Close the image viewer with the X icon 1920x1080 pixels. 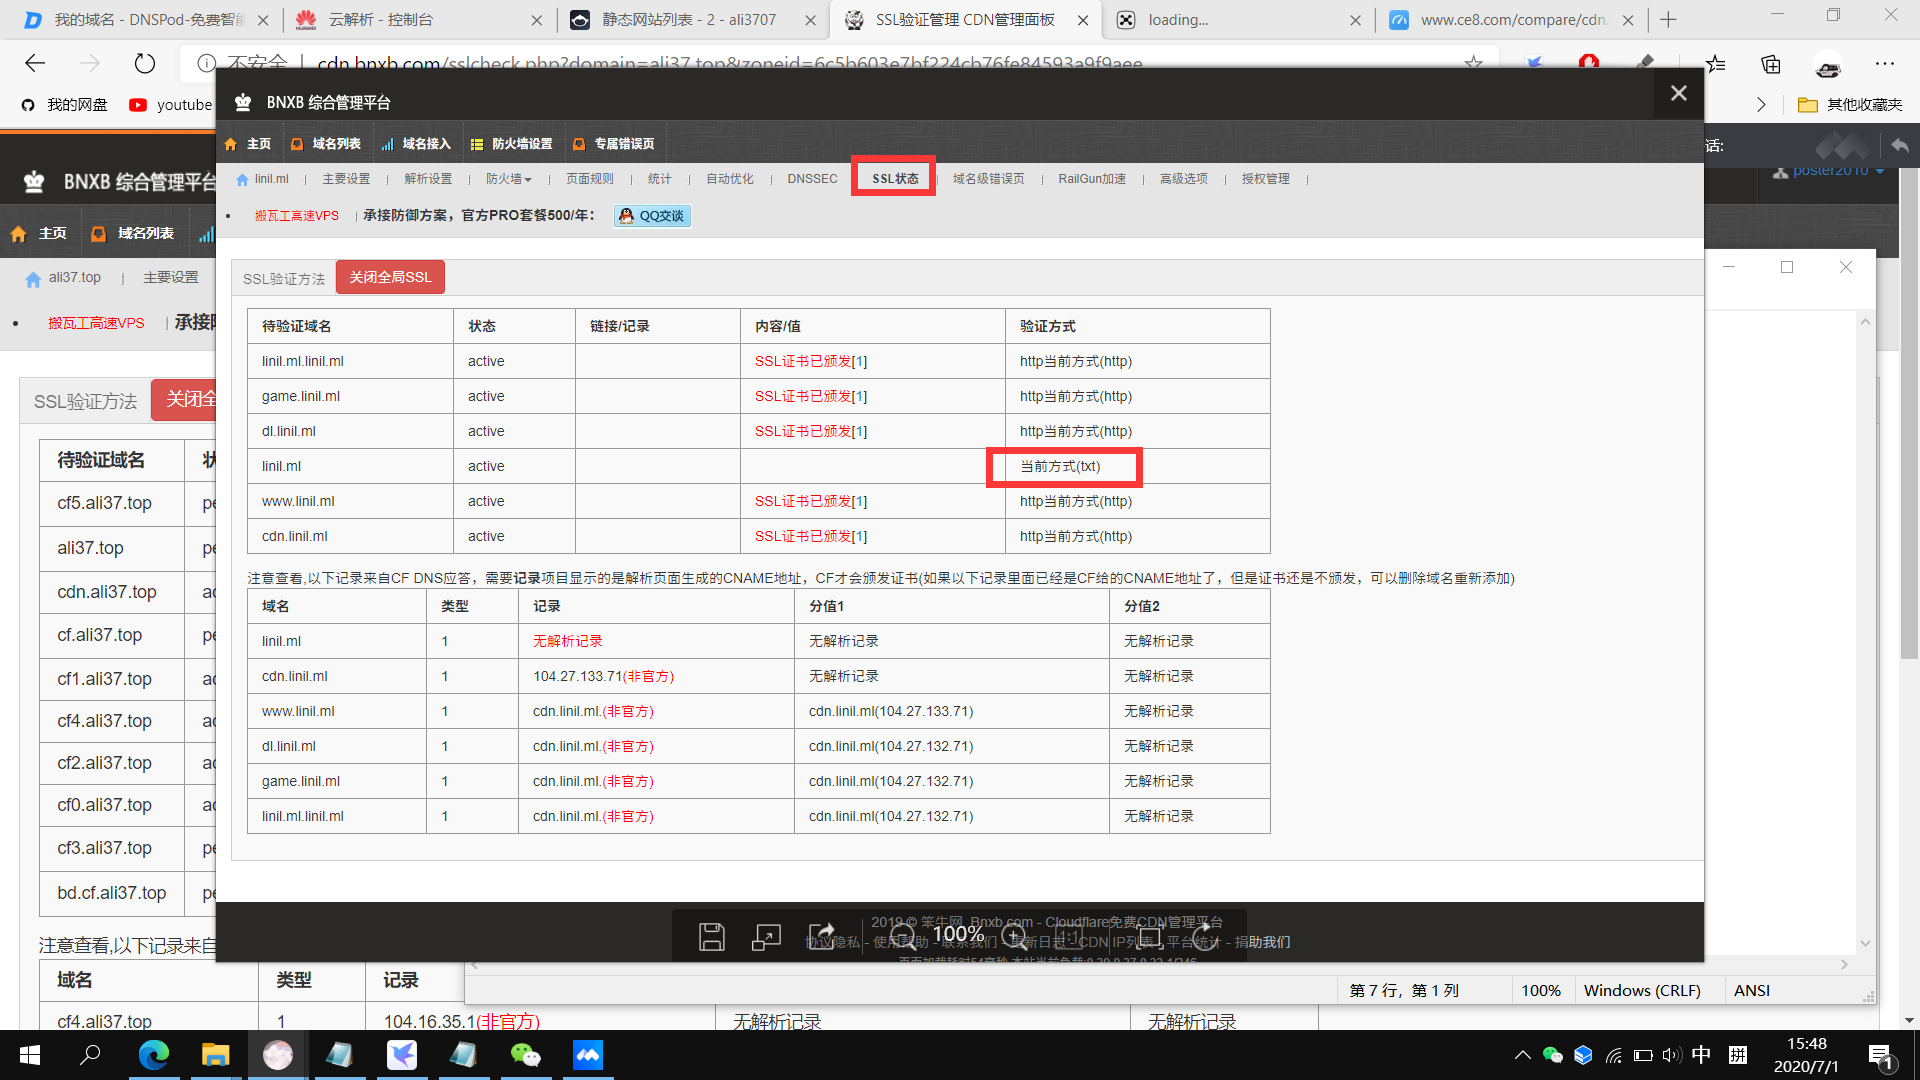coord(1678,93)
